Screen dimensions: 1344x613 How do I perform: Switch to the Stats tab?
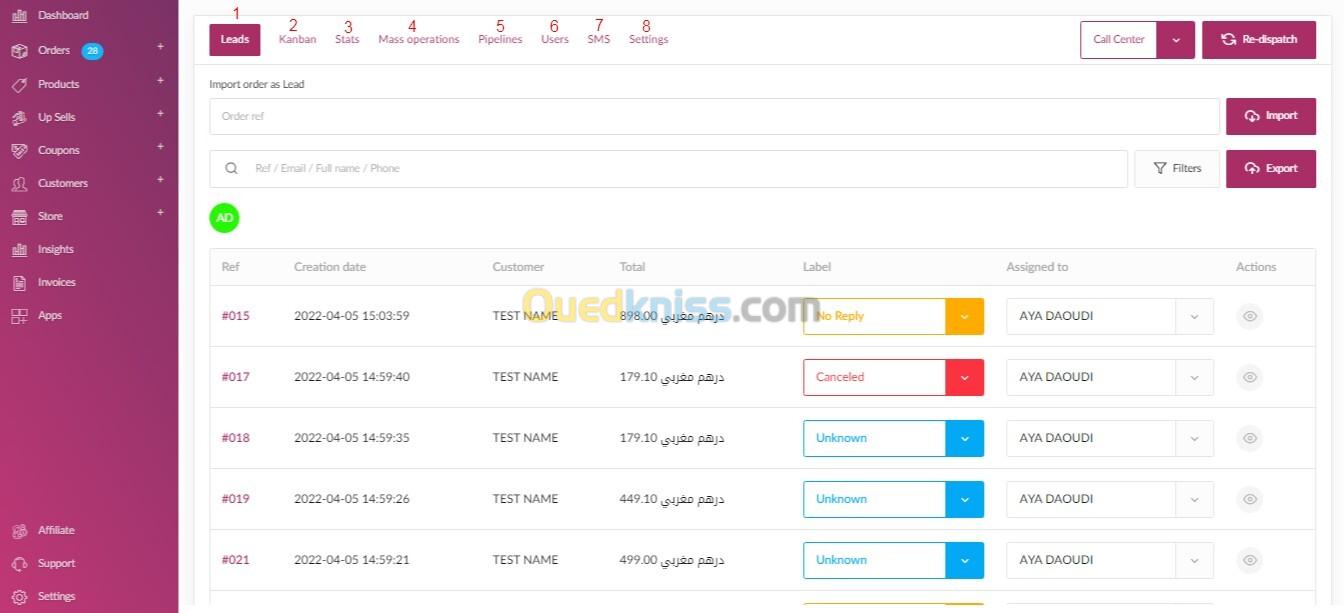coord(347,40)
